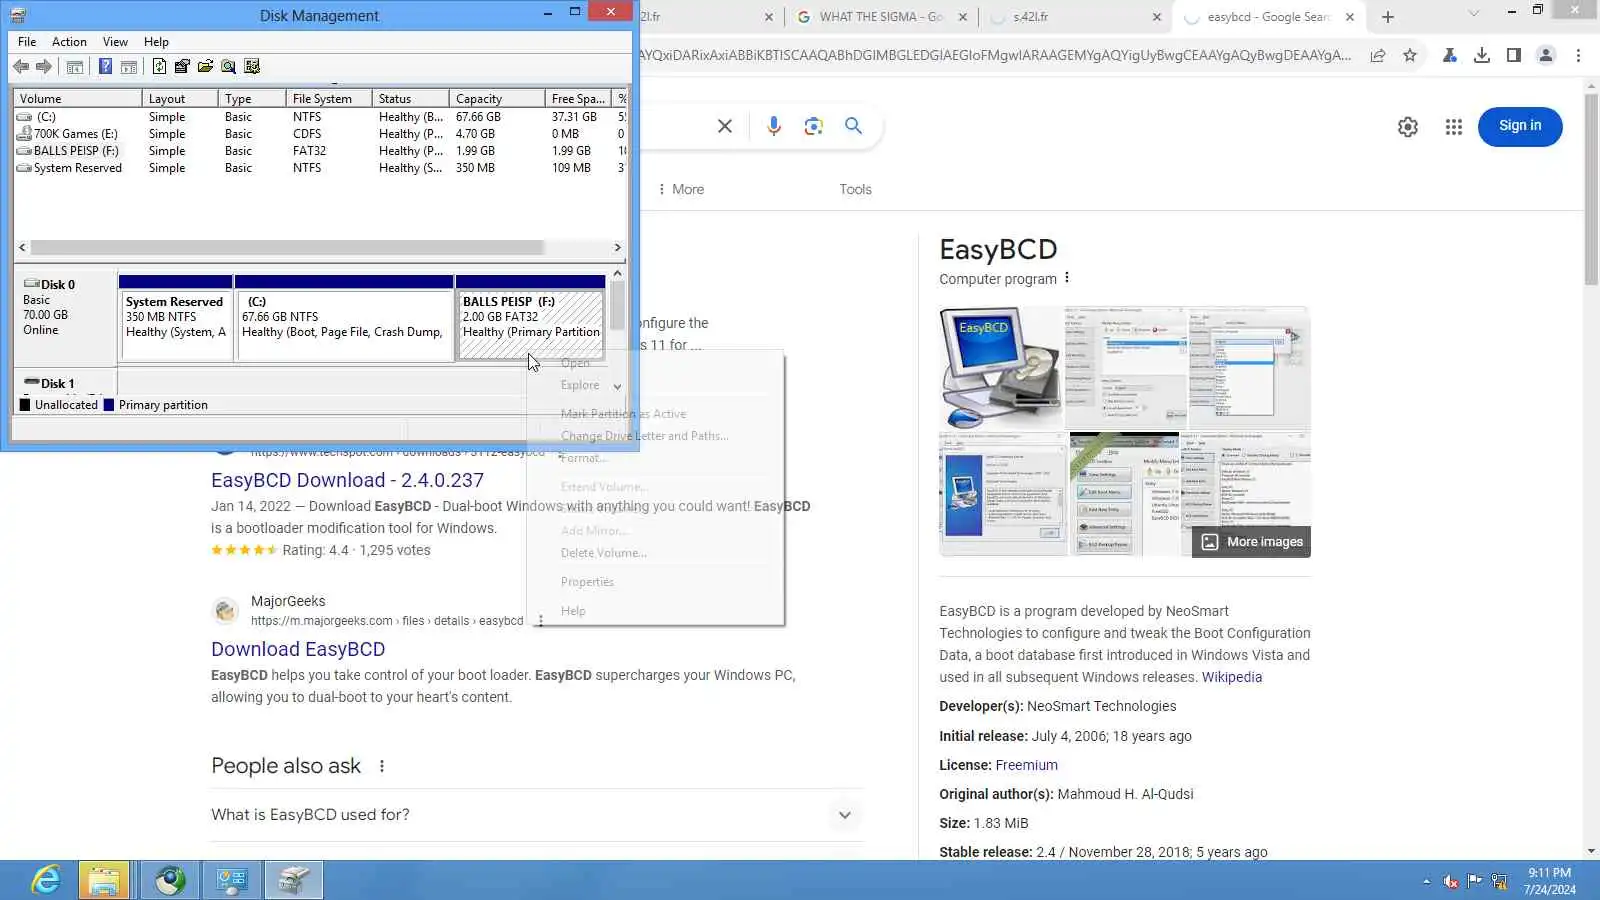Click the share page icon in address bar
Screen dimensions: 1600x900
click(x=1378, y=56)
